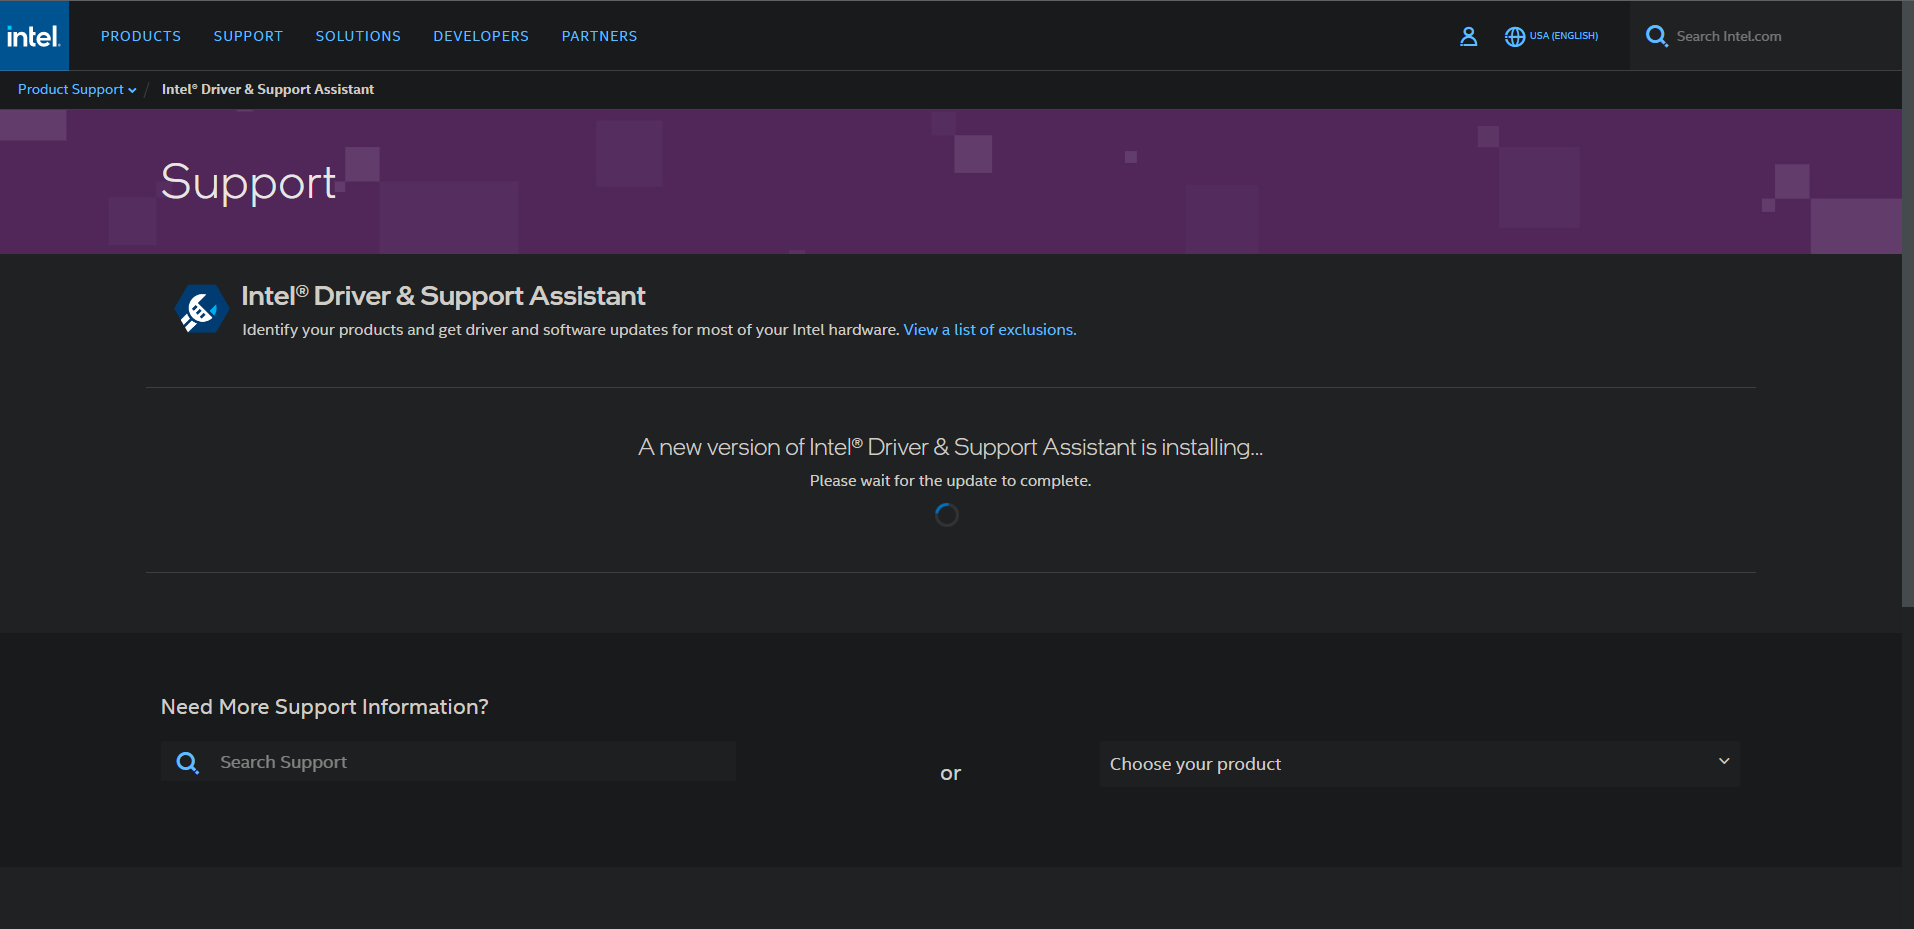
Task: Click the Intel Driver & Support Assistant breadcrumb
Action: pos(268,89)
